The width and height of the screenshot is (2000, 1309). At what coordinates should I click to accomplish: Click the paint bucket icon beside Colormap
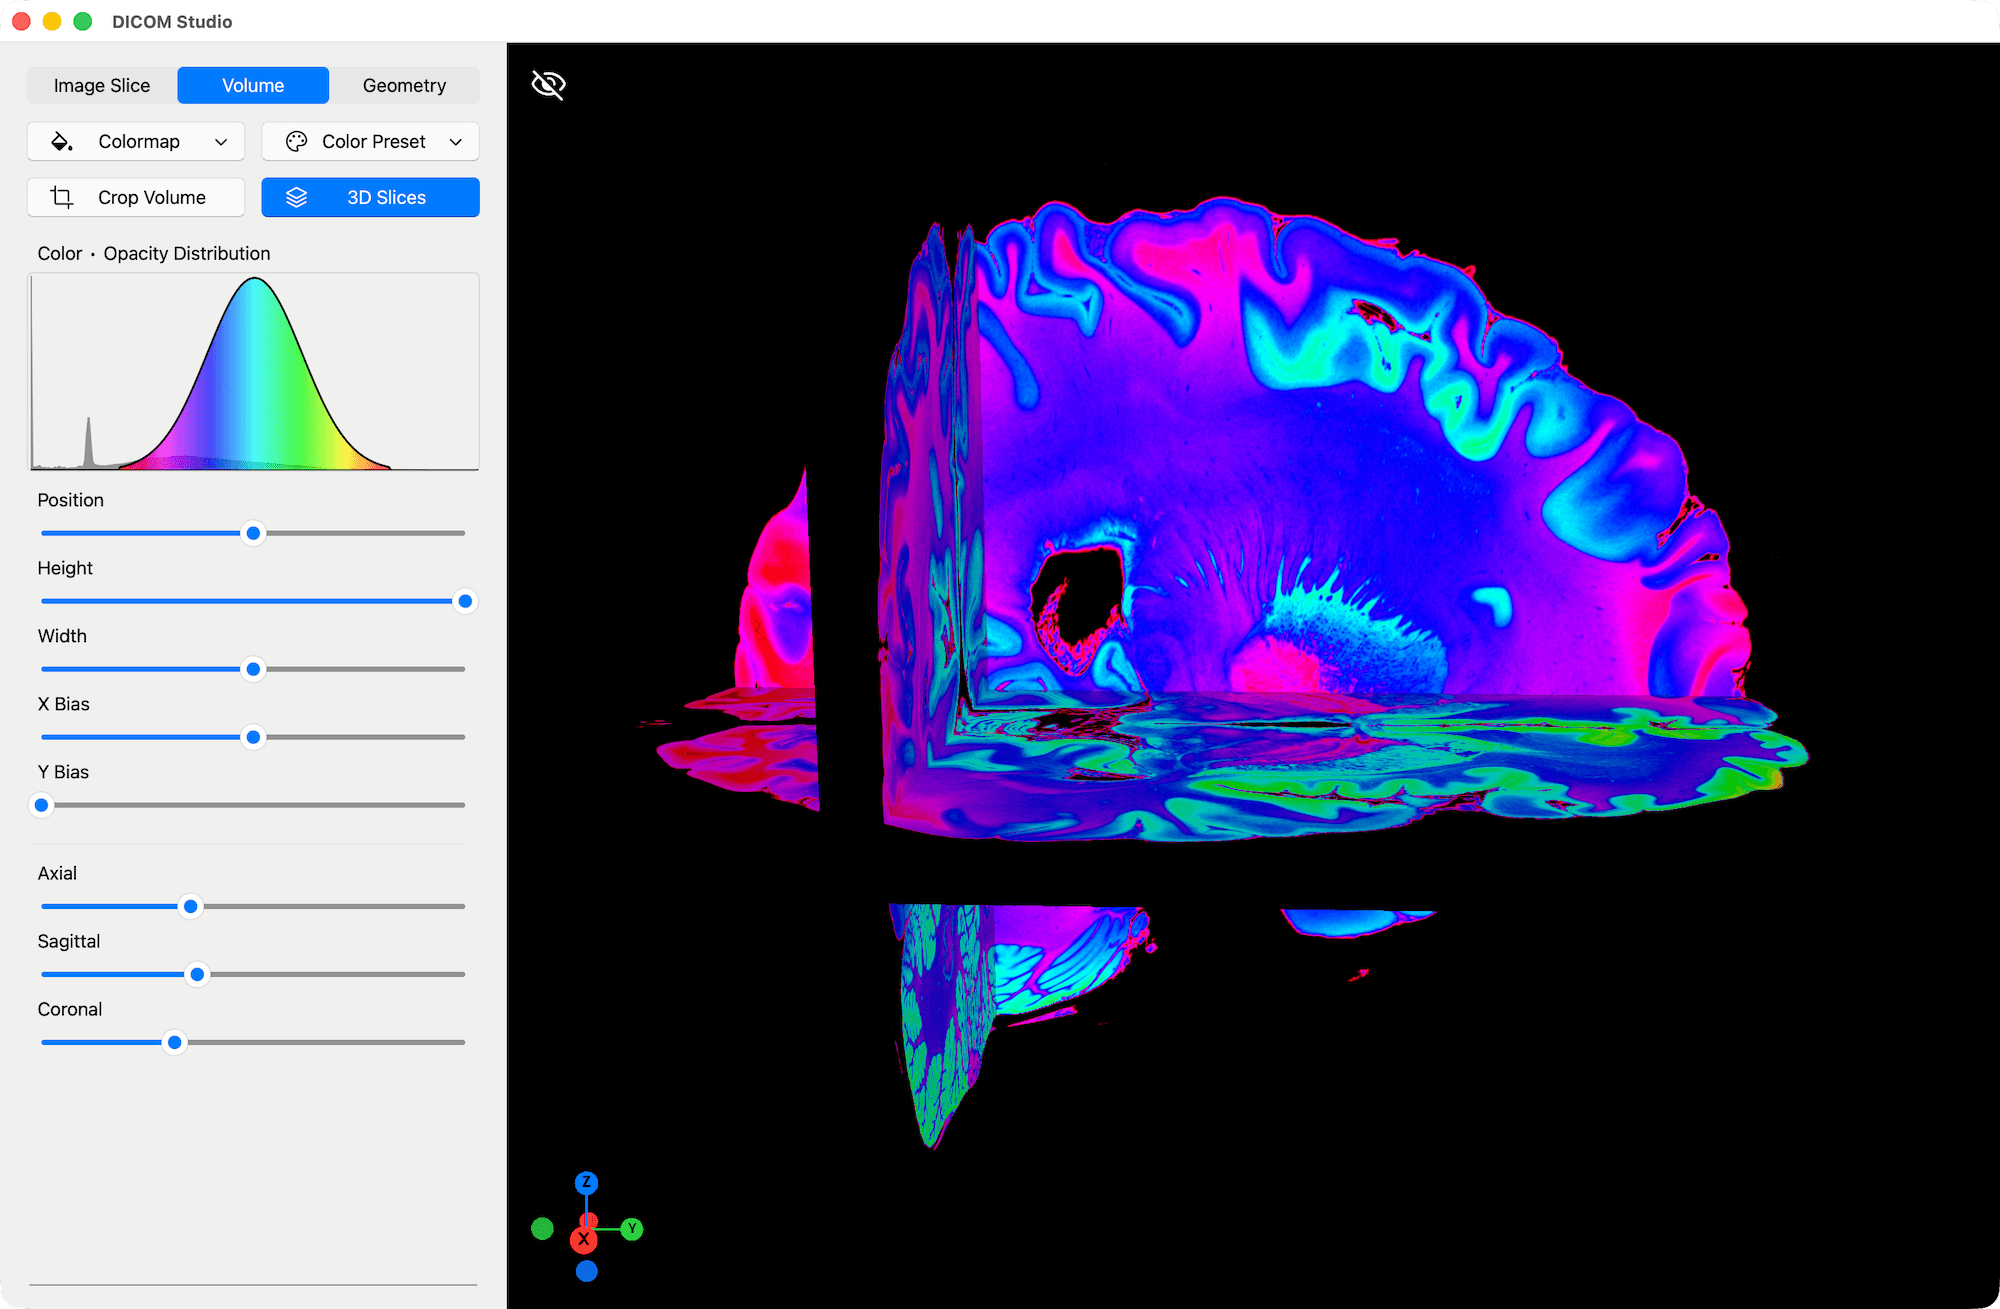point(62,141)
